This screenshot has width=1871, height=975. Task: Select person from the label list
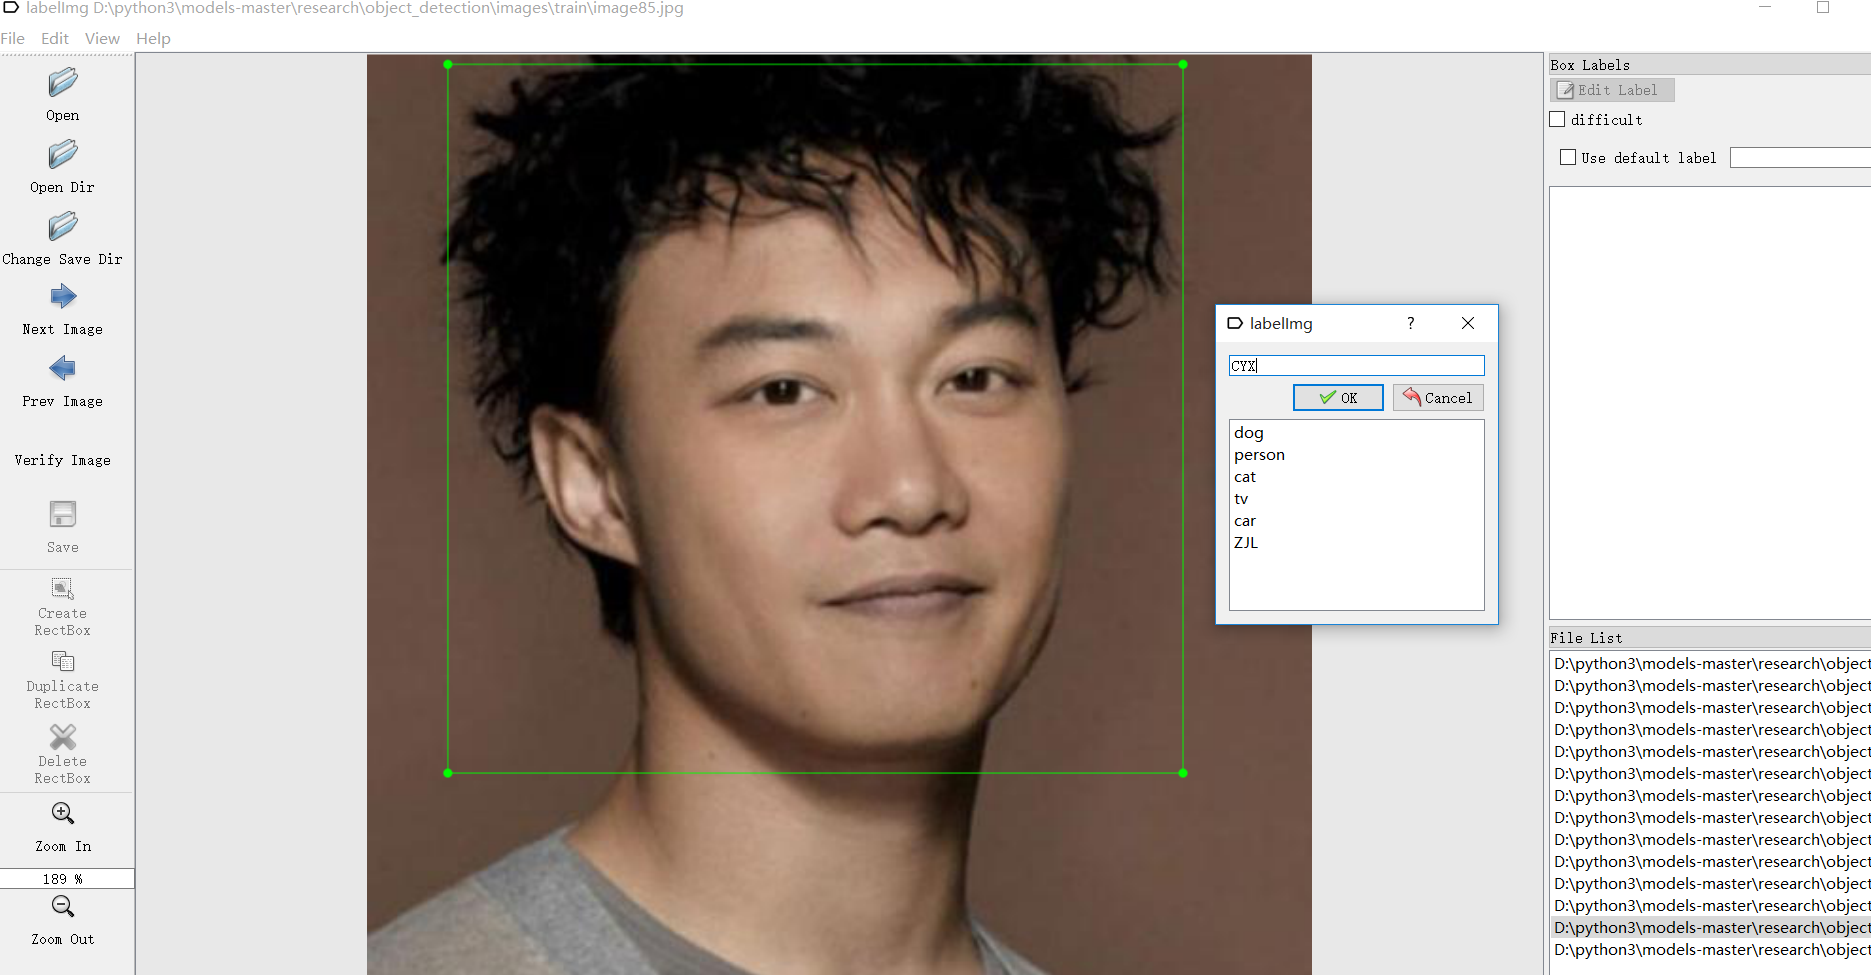tap(1259, 454)
